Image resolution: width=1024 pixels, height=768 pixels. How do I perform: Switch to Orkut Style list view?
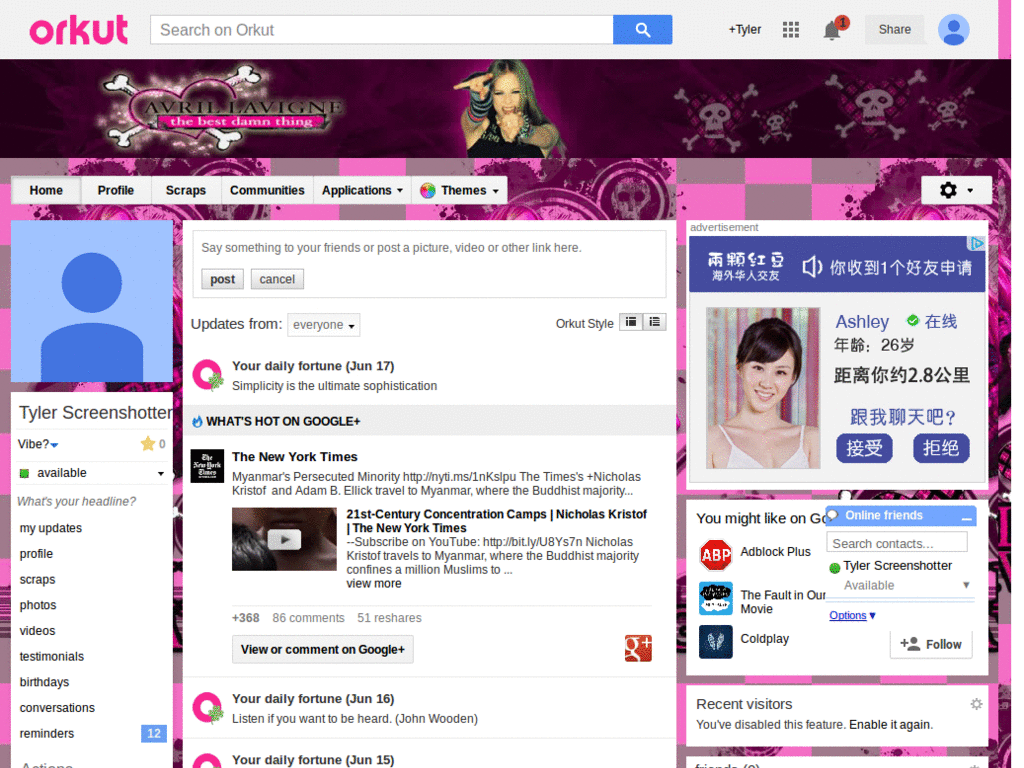click(654, 322)
